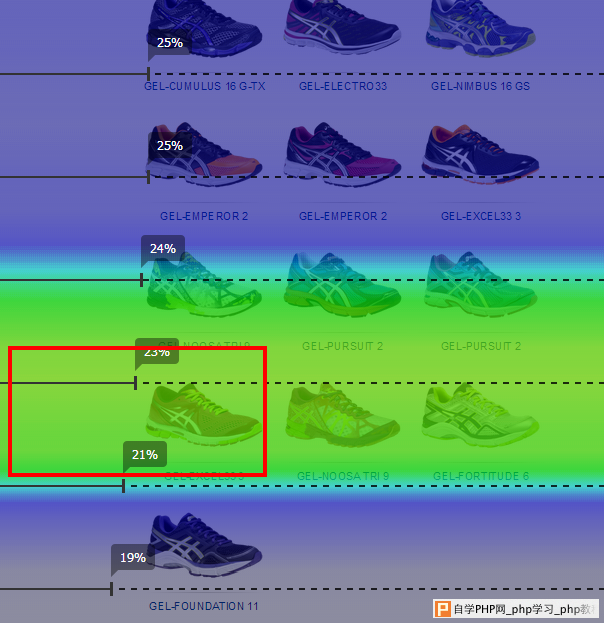Click the GEL-CUMULUS 16 G-TX product name
Viewport: 604px width, 623px height.
(204, 86)
